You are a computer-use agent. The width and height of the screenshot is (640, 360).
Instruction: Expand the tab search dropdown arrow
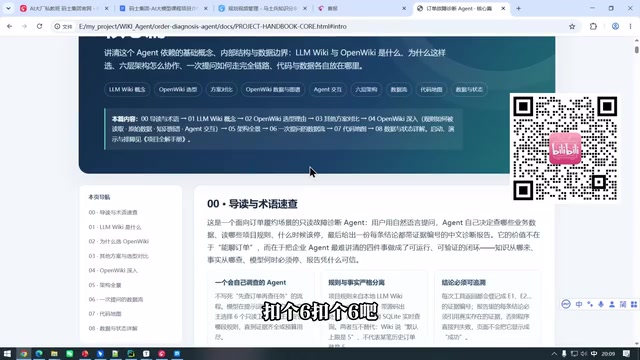click(8, 8)
